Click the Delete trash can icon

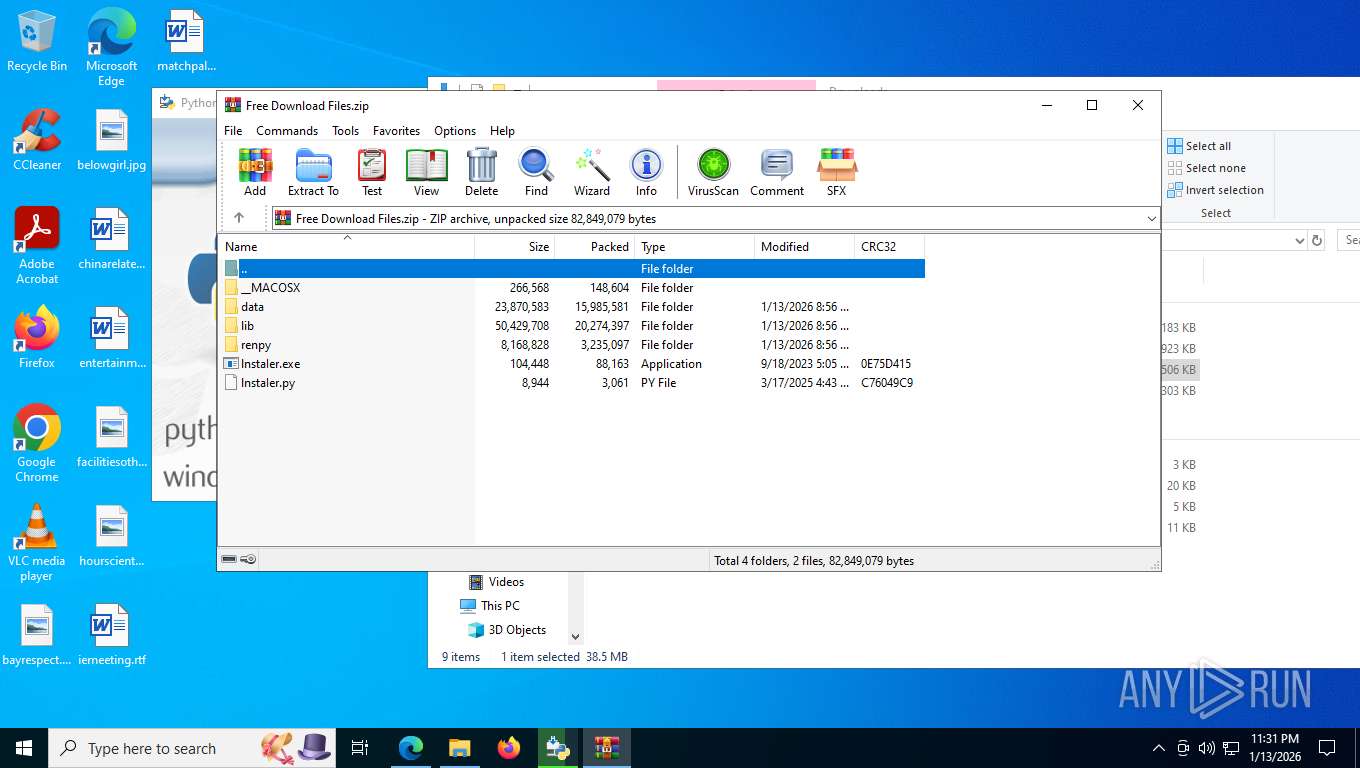point(481,172)
